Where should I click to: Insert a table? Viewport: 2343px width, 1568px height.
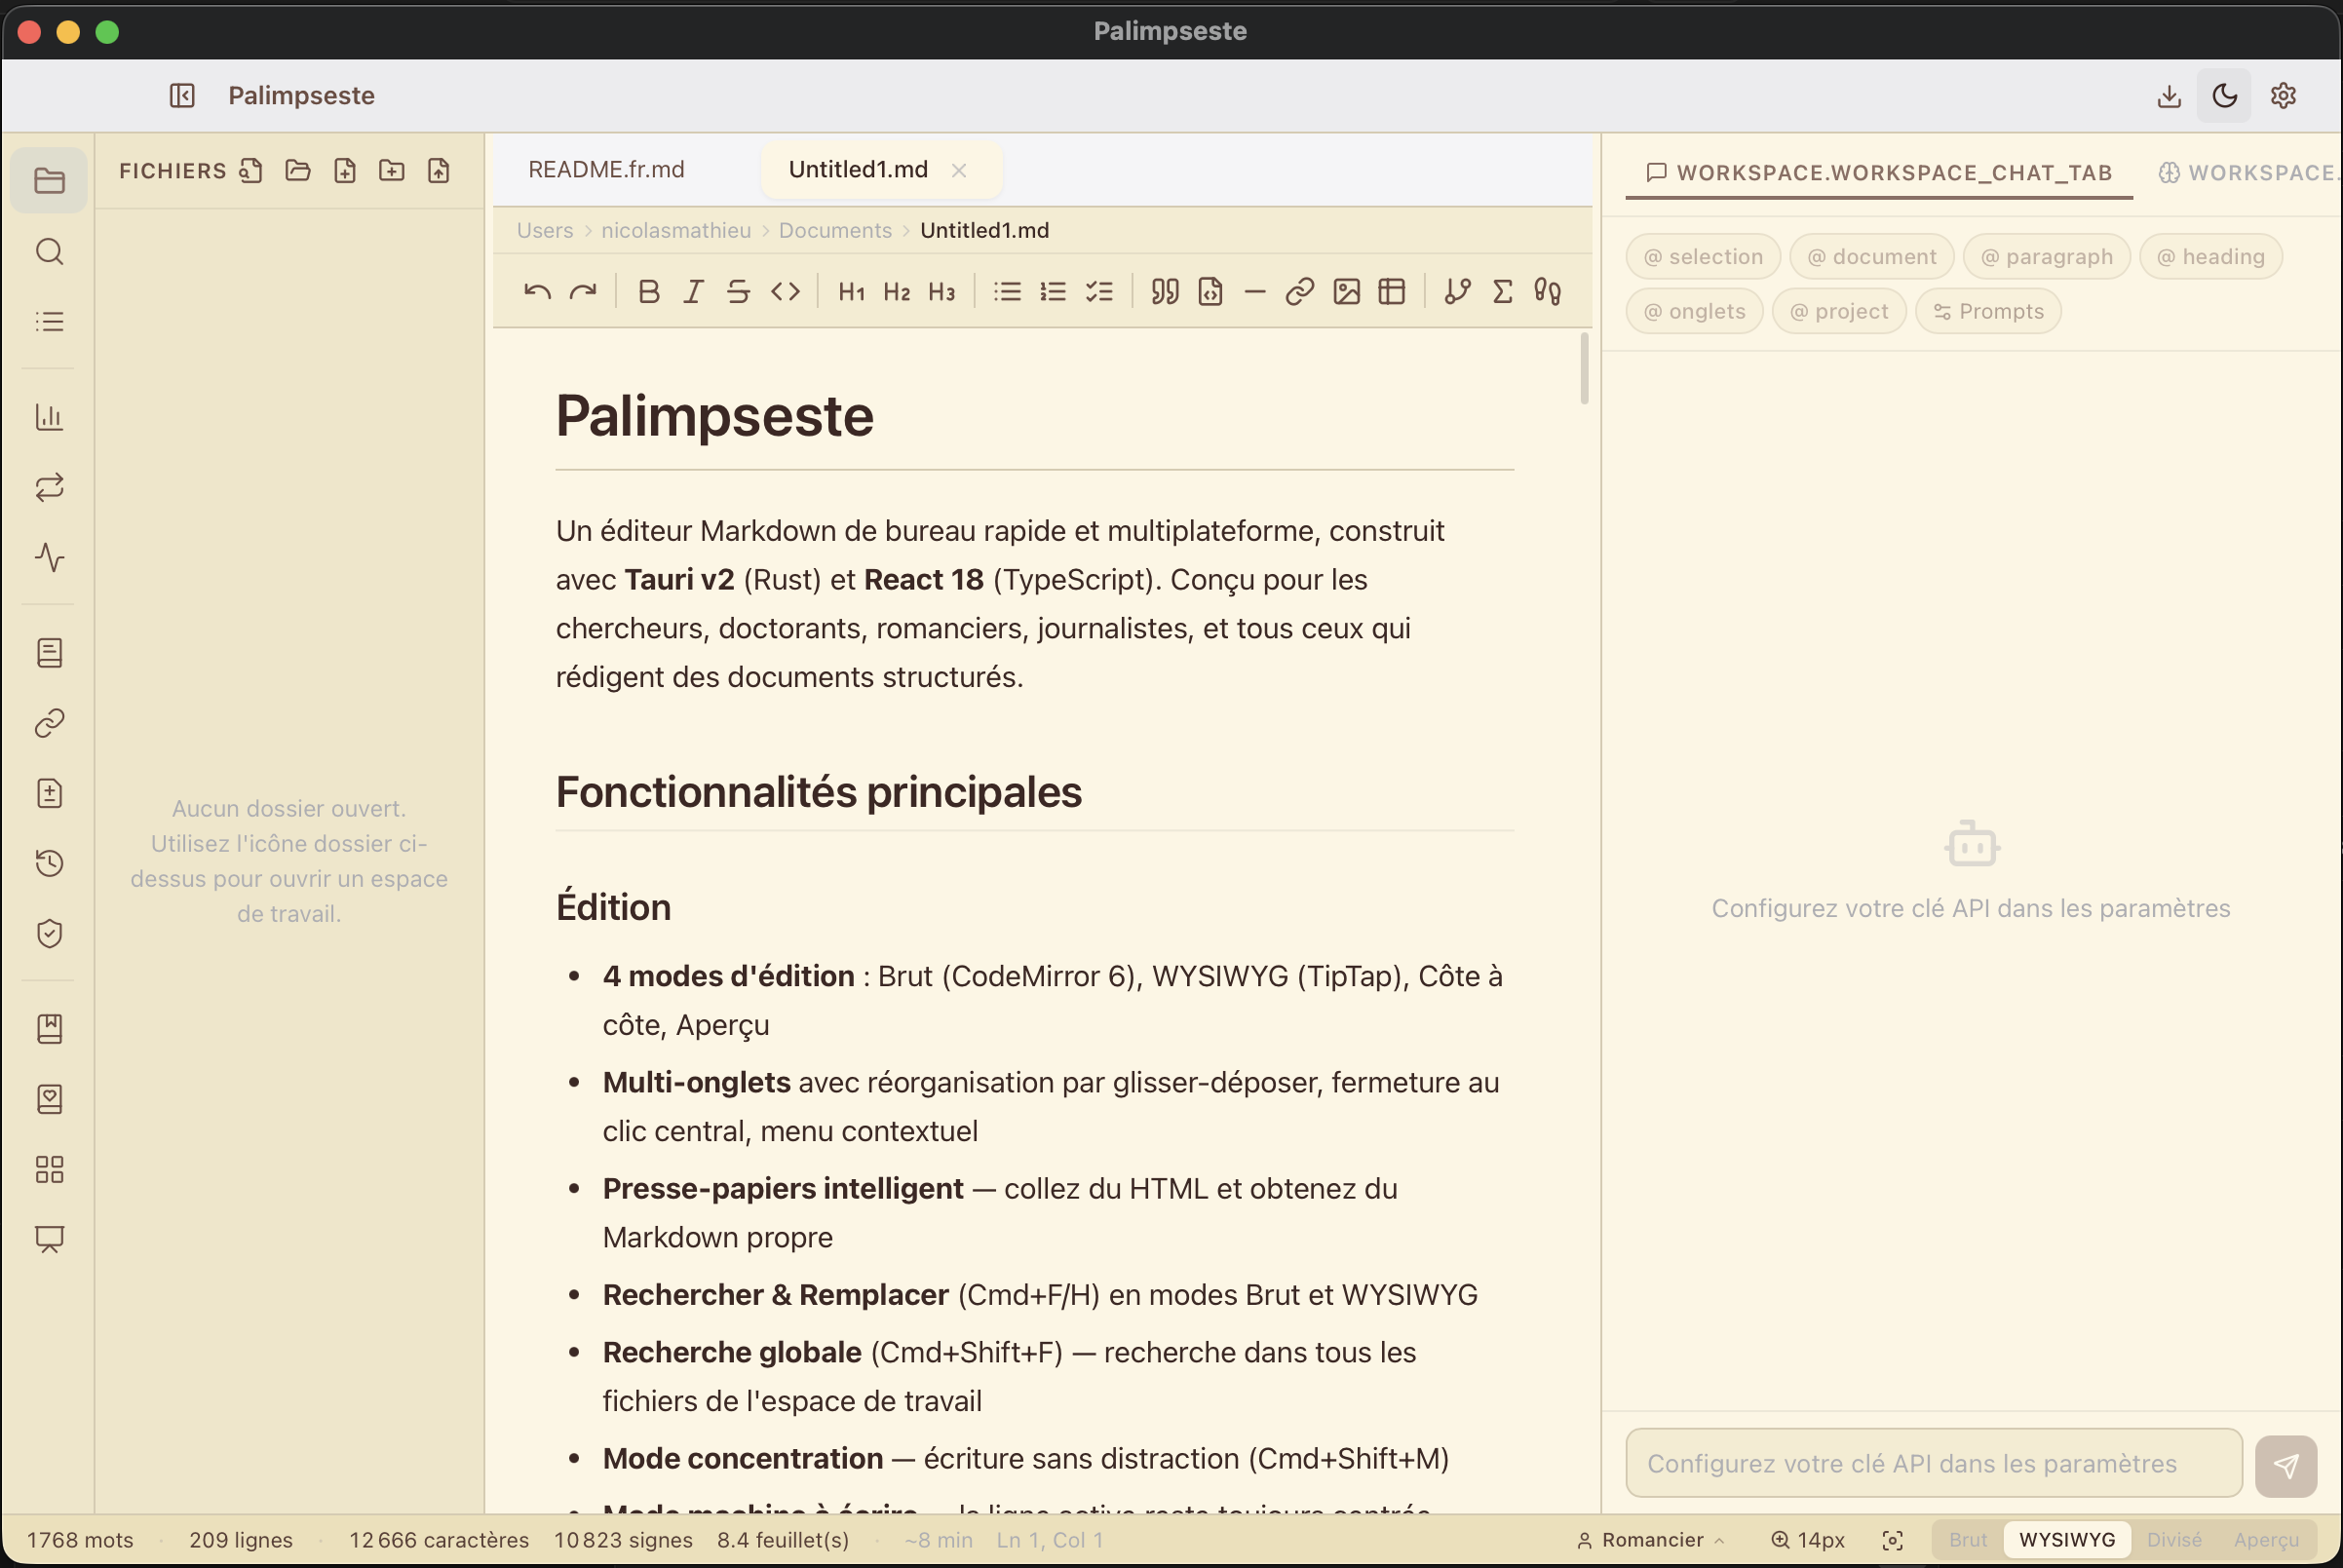(x=1392, y=291)
